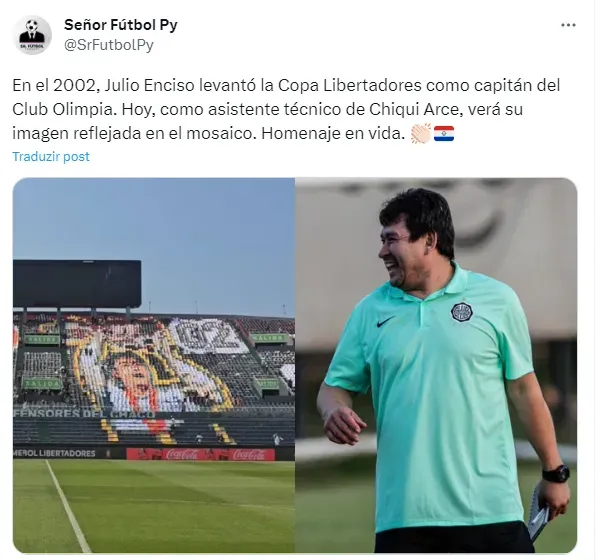Open the three-dot more options menu
This screenshot has height=560, width=596.
click(568, 25)
